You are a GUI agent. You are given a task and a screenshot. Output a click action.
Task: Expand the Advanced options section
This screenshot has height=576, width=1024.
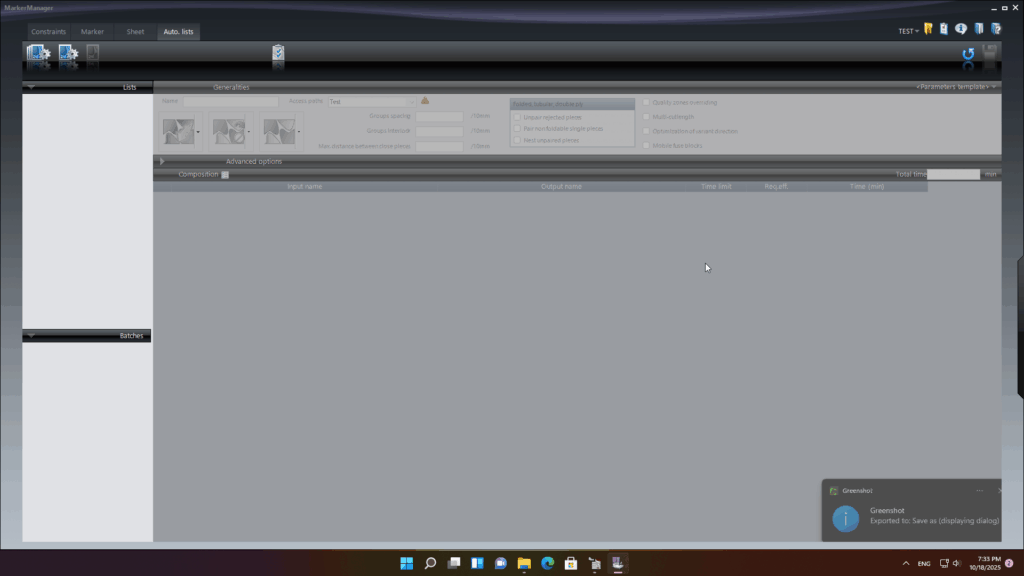[x=162, y=161]
